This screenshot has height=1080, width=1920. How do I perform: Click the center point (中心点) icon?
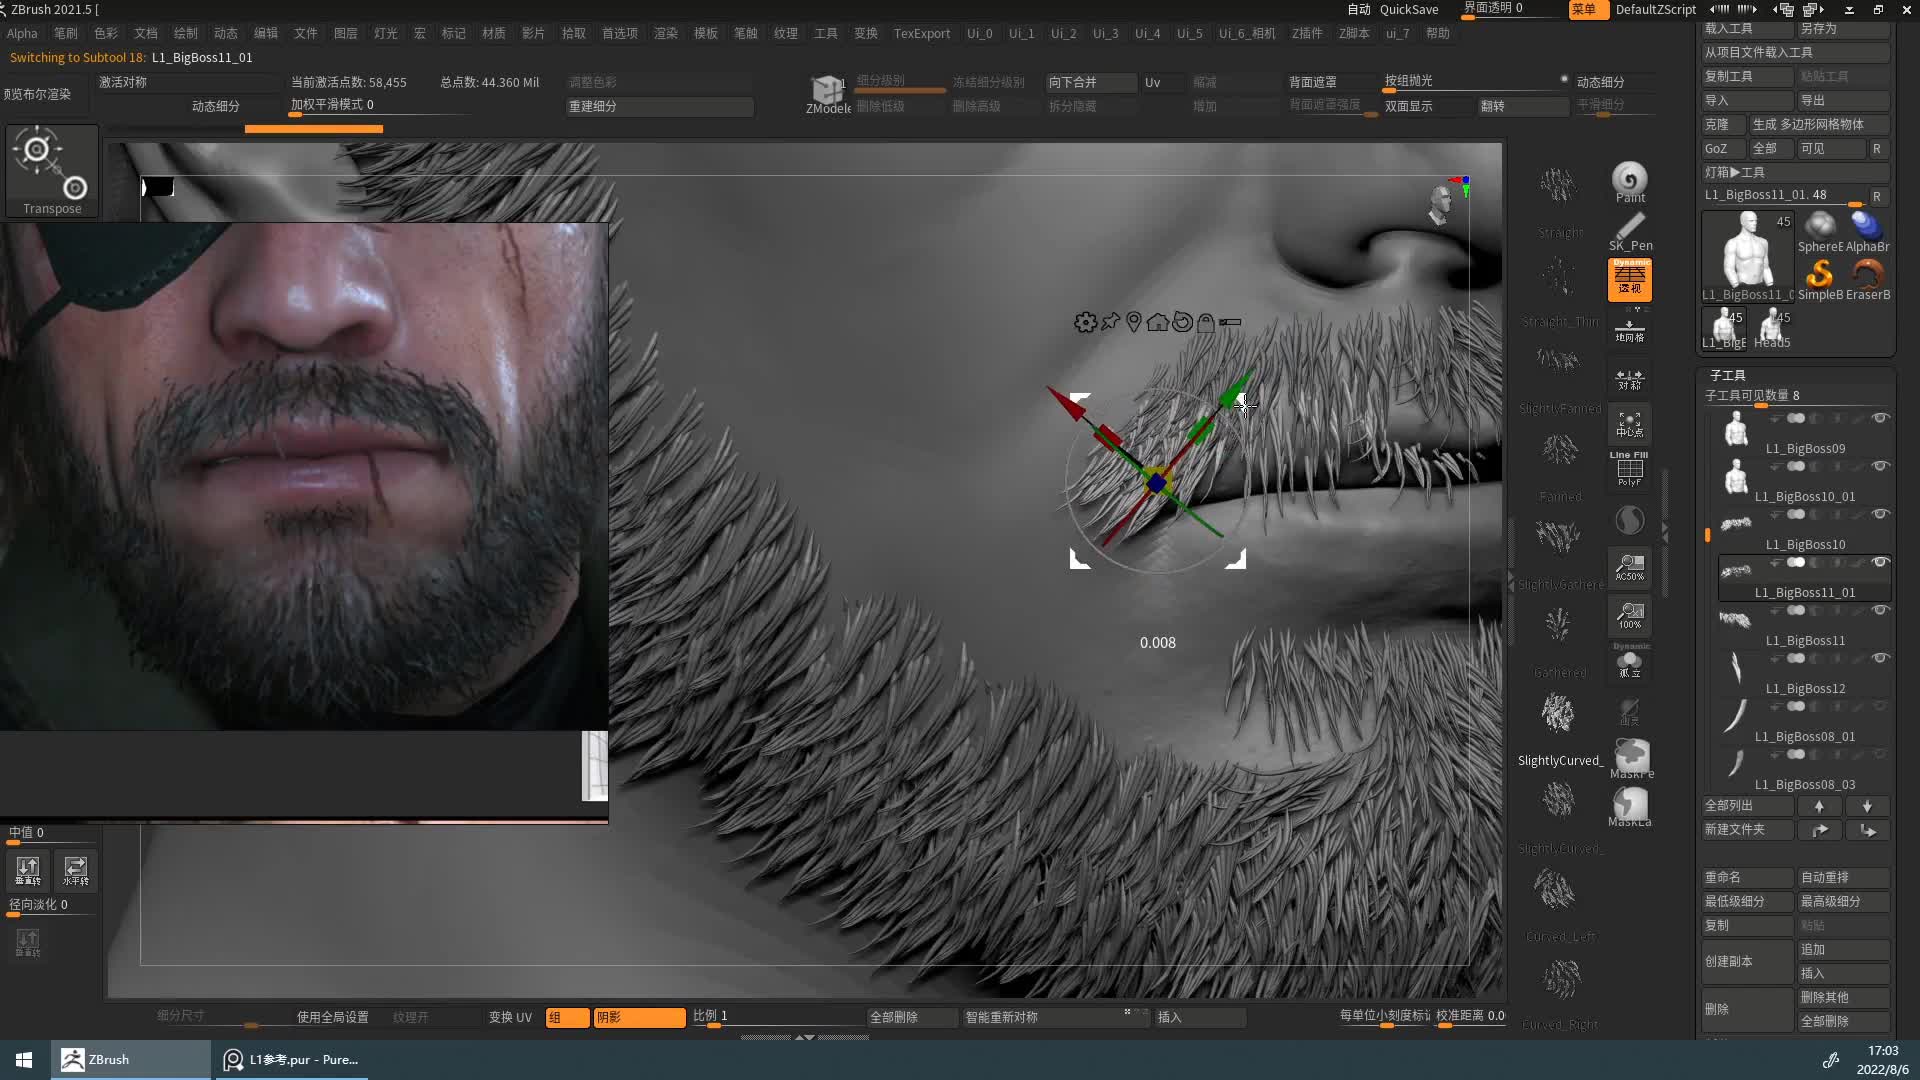[1629, 425]
